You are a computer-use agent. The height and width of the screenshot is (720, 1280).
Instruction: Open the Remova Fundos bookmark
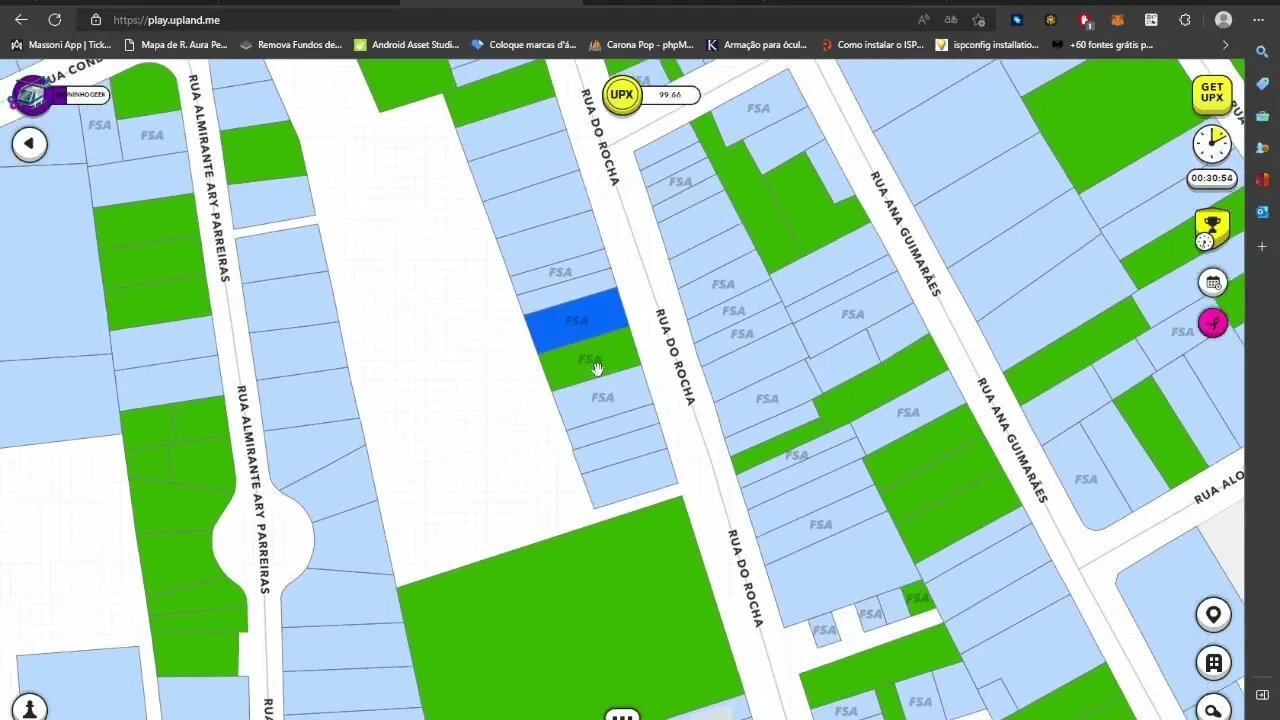[x=291, y=44]
